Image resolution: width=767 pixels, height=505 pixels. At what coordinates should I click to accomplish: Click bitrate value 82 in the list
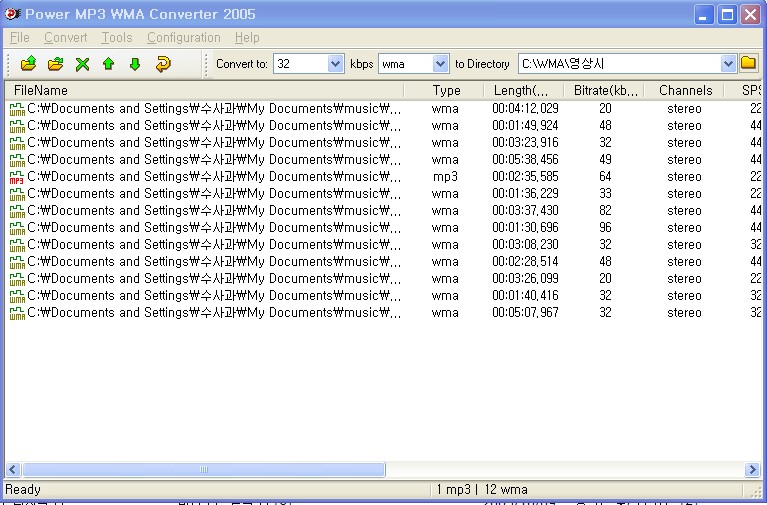click(606, 210)
